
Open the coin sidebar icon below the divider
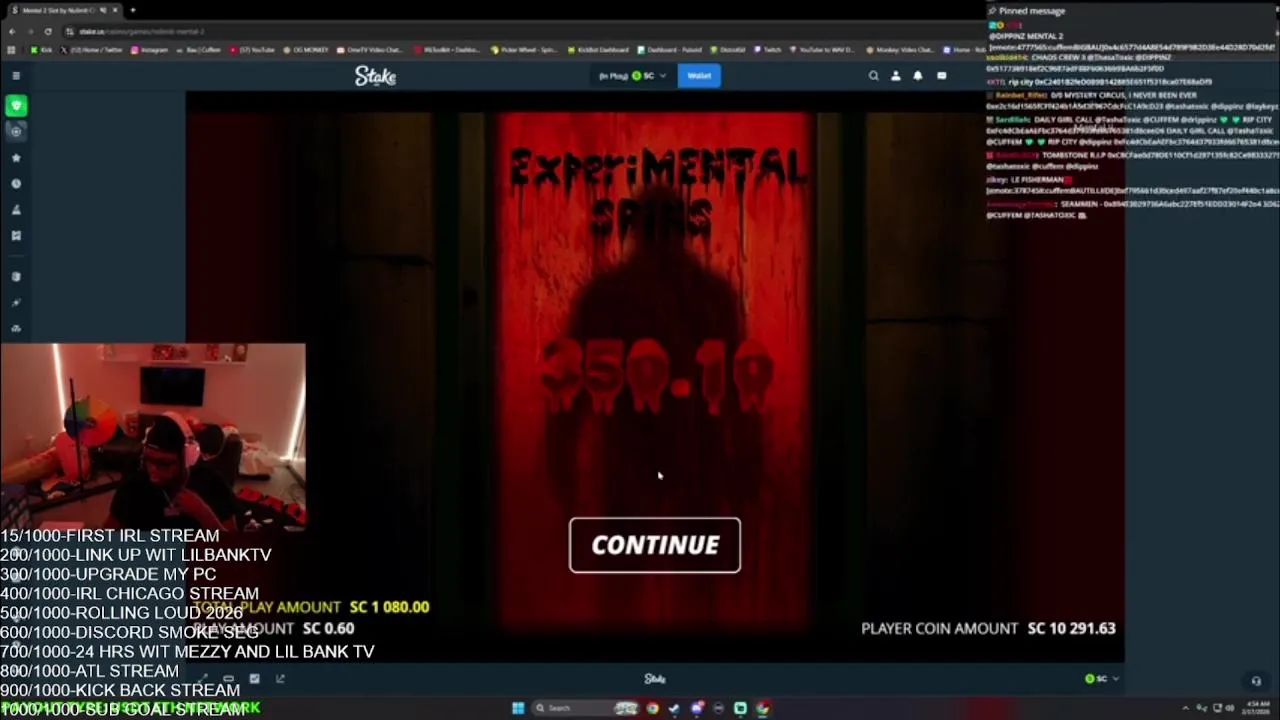click(16, 277)
